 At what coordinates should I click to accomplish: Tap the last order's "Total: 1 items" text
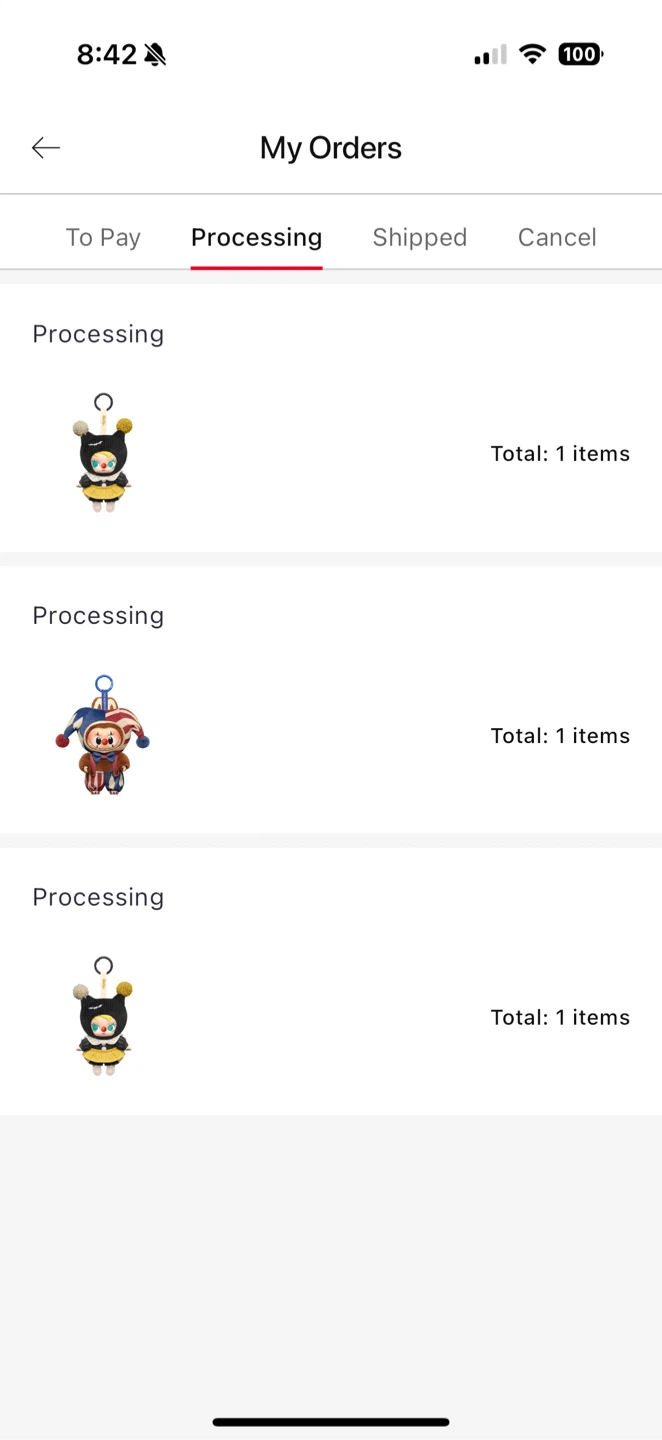click(x=560, y=1018)
